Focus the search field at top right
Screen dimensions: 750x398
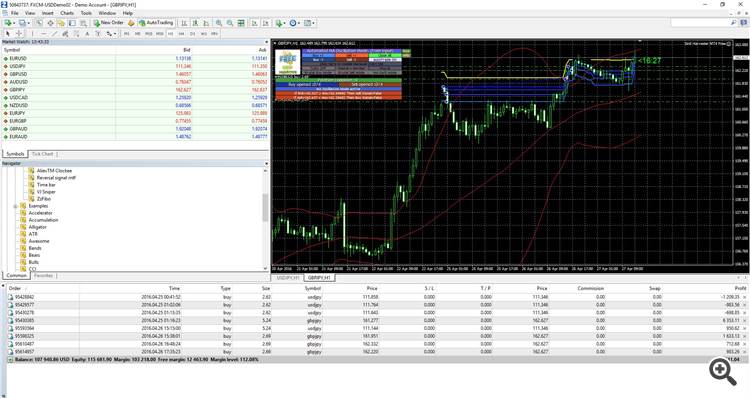tap(701, 23)
